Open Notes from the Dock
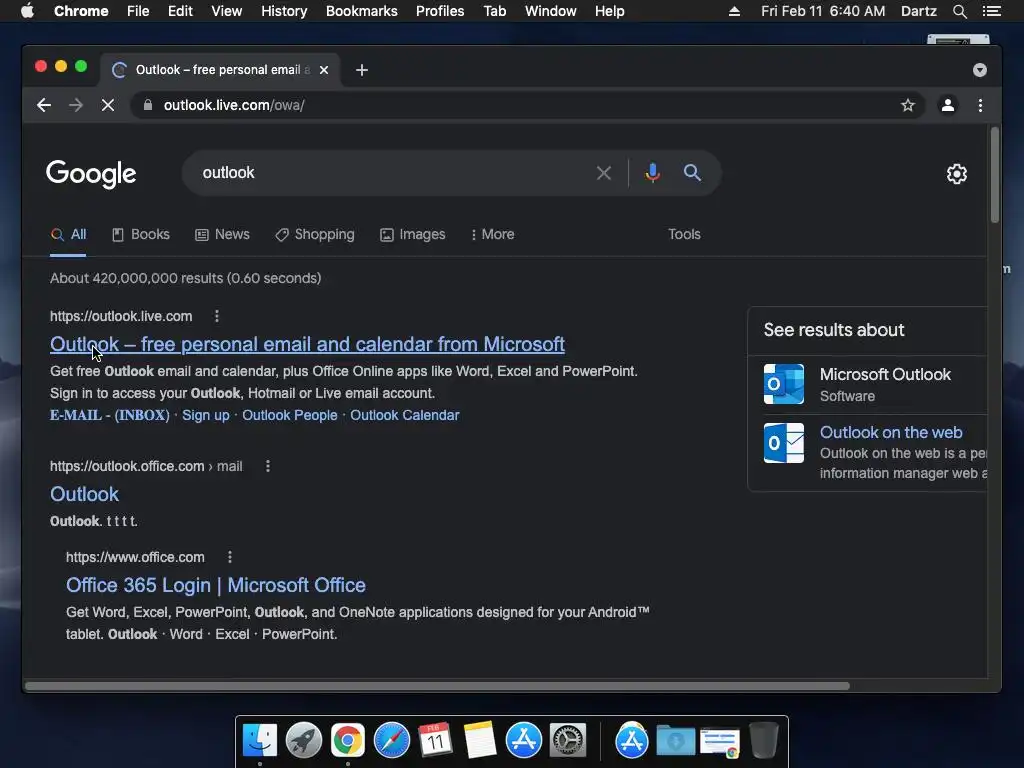 [x=479, y=741]
